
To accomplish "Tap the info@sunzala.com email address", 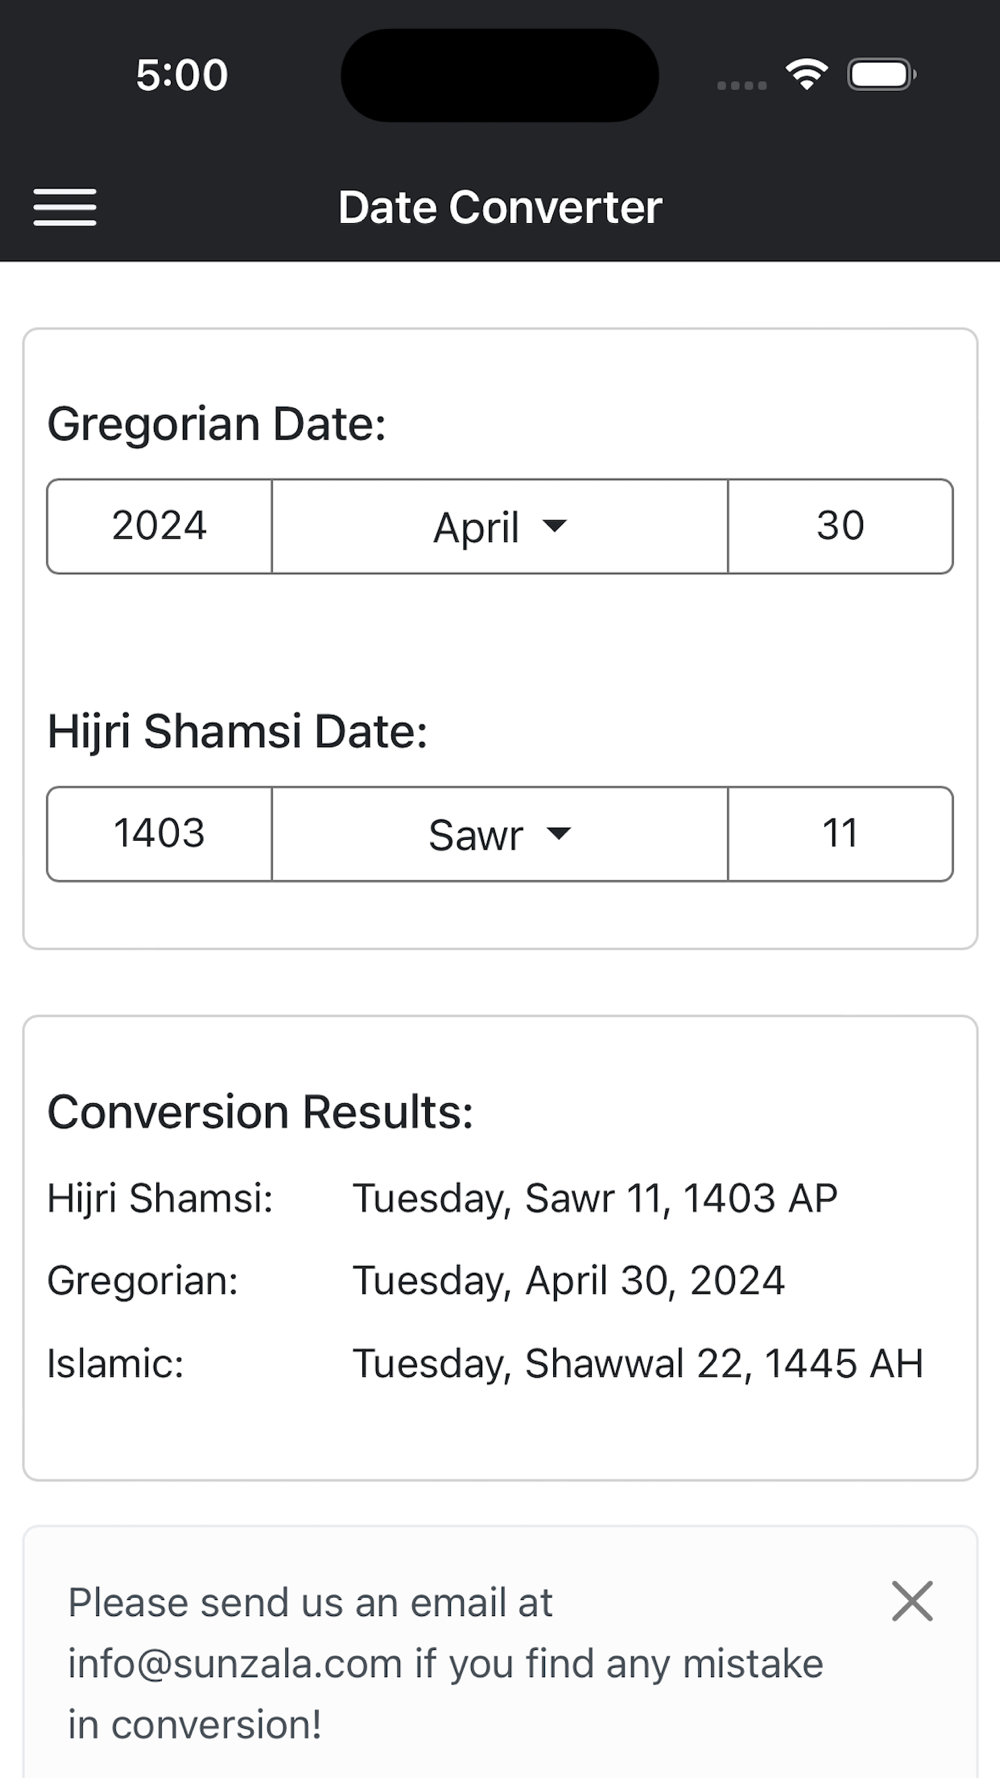I will [235, 1664].
